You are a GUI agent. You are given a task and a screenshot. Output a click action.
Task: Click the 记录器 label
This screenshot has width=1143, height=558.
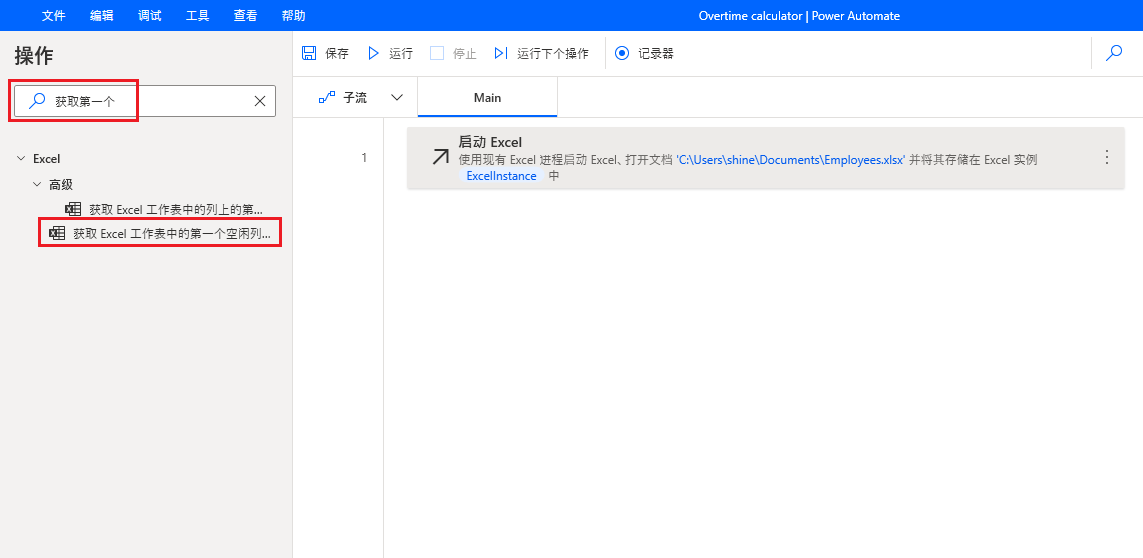(x=656, y=53)
